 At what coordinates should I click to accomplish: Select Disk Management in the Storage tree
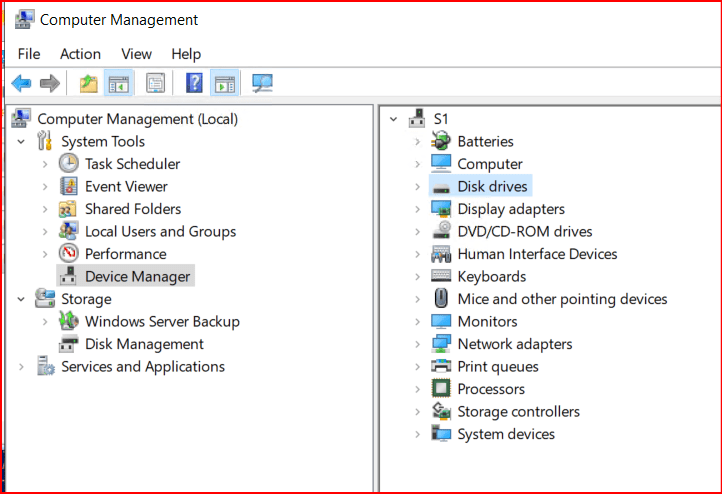pyautogui.click(x=144, y=344)
